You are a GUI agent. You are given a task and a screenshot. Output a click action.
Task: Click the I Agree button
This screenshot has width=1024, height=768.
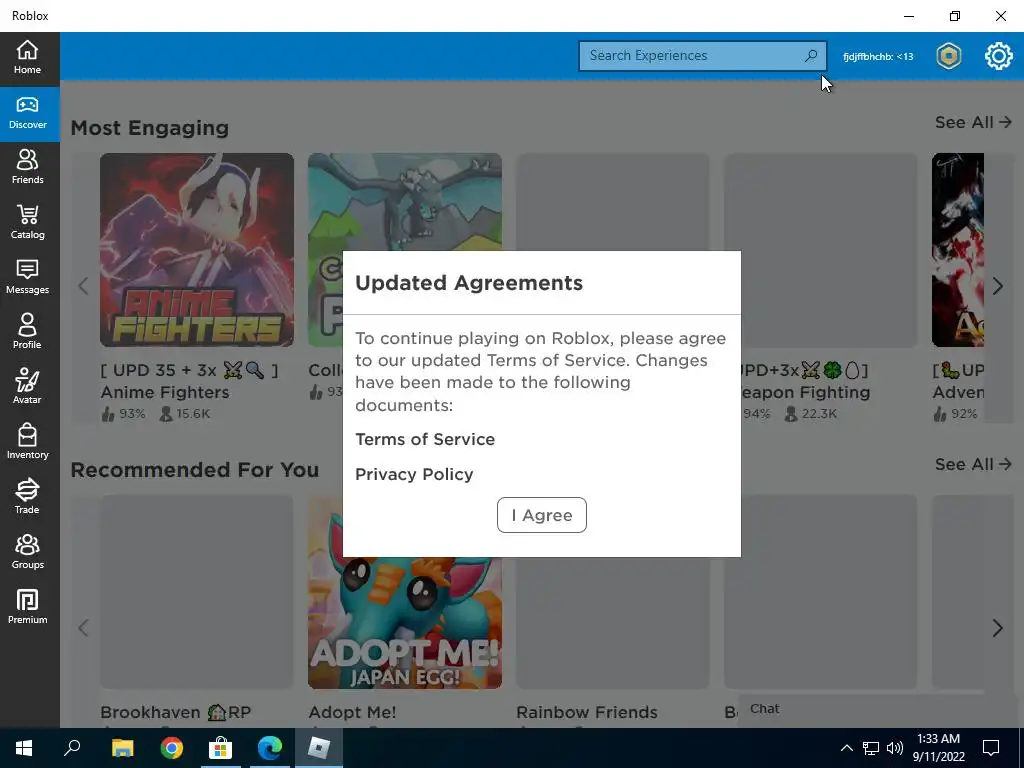(541, 515)
